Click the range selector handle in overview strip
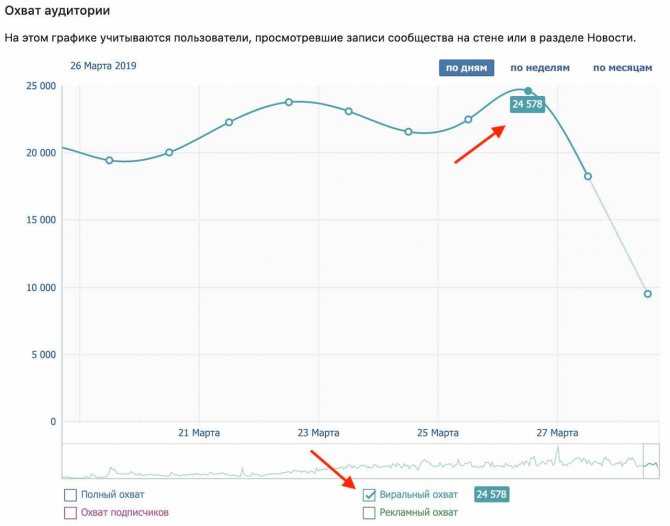This screenshot has width=670, height=526. point(651,461)
